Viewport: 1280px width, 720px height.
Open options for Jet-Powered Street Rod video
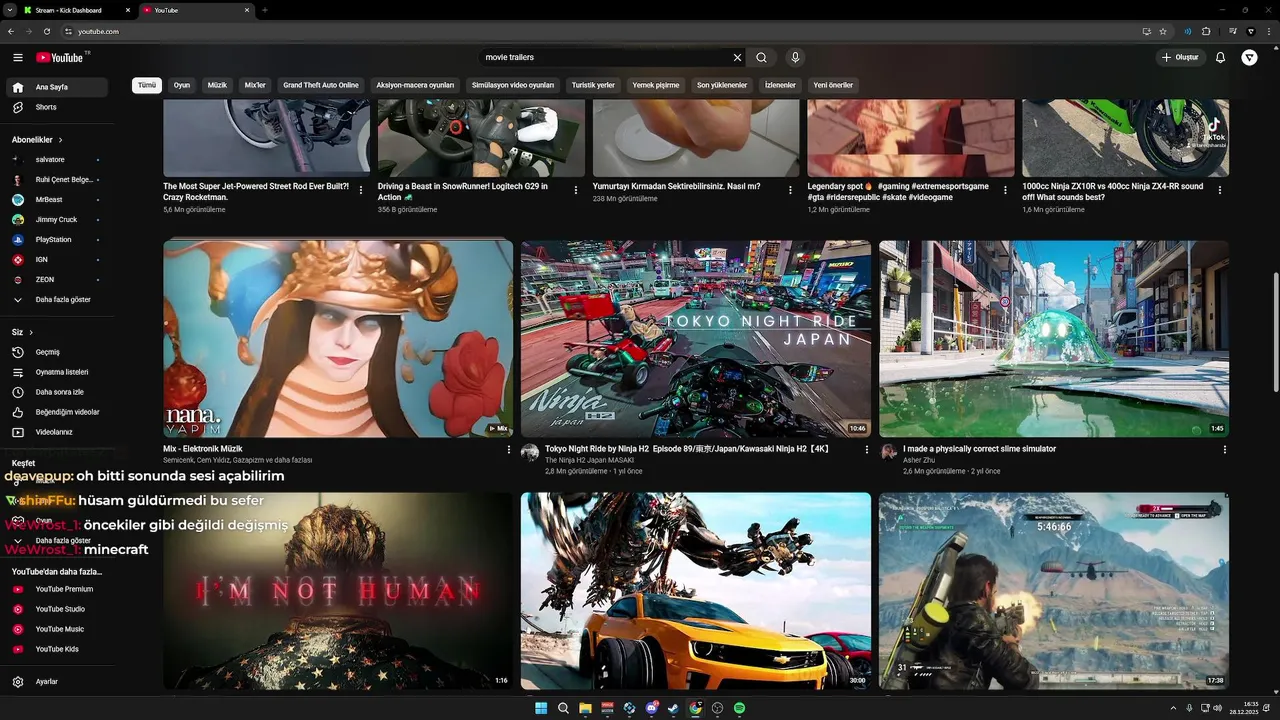361,190
